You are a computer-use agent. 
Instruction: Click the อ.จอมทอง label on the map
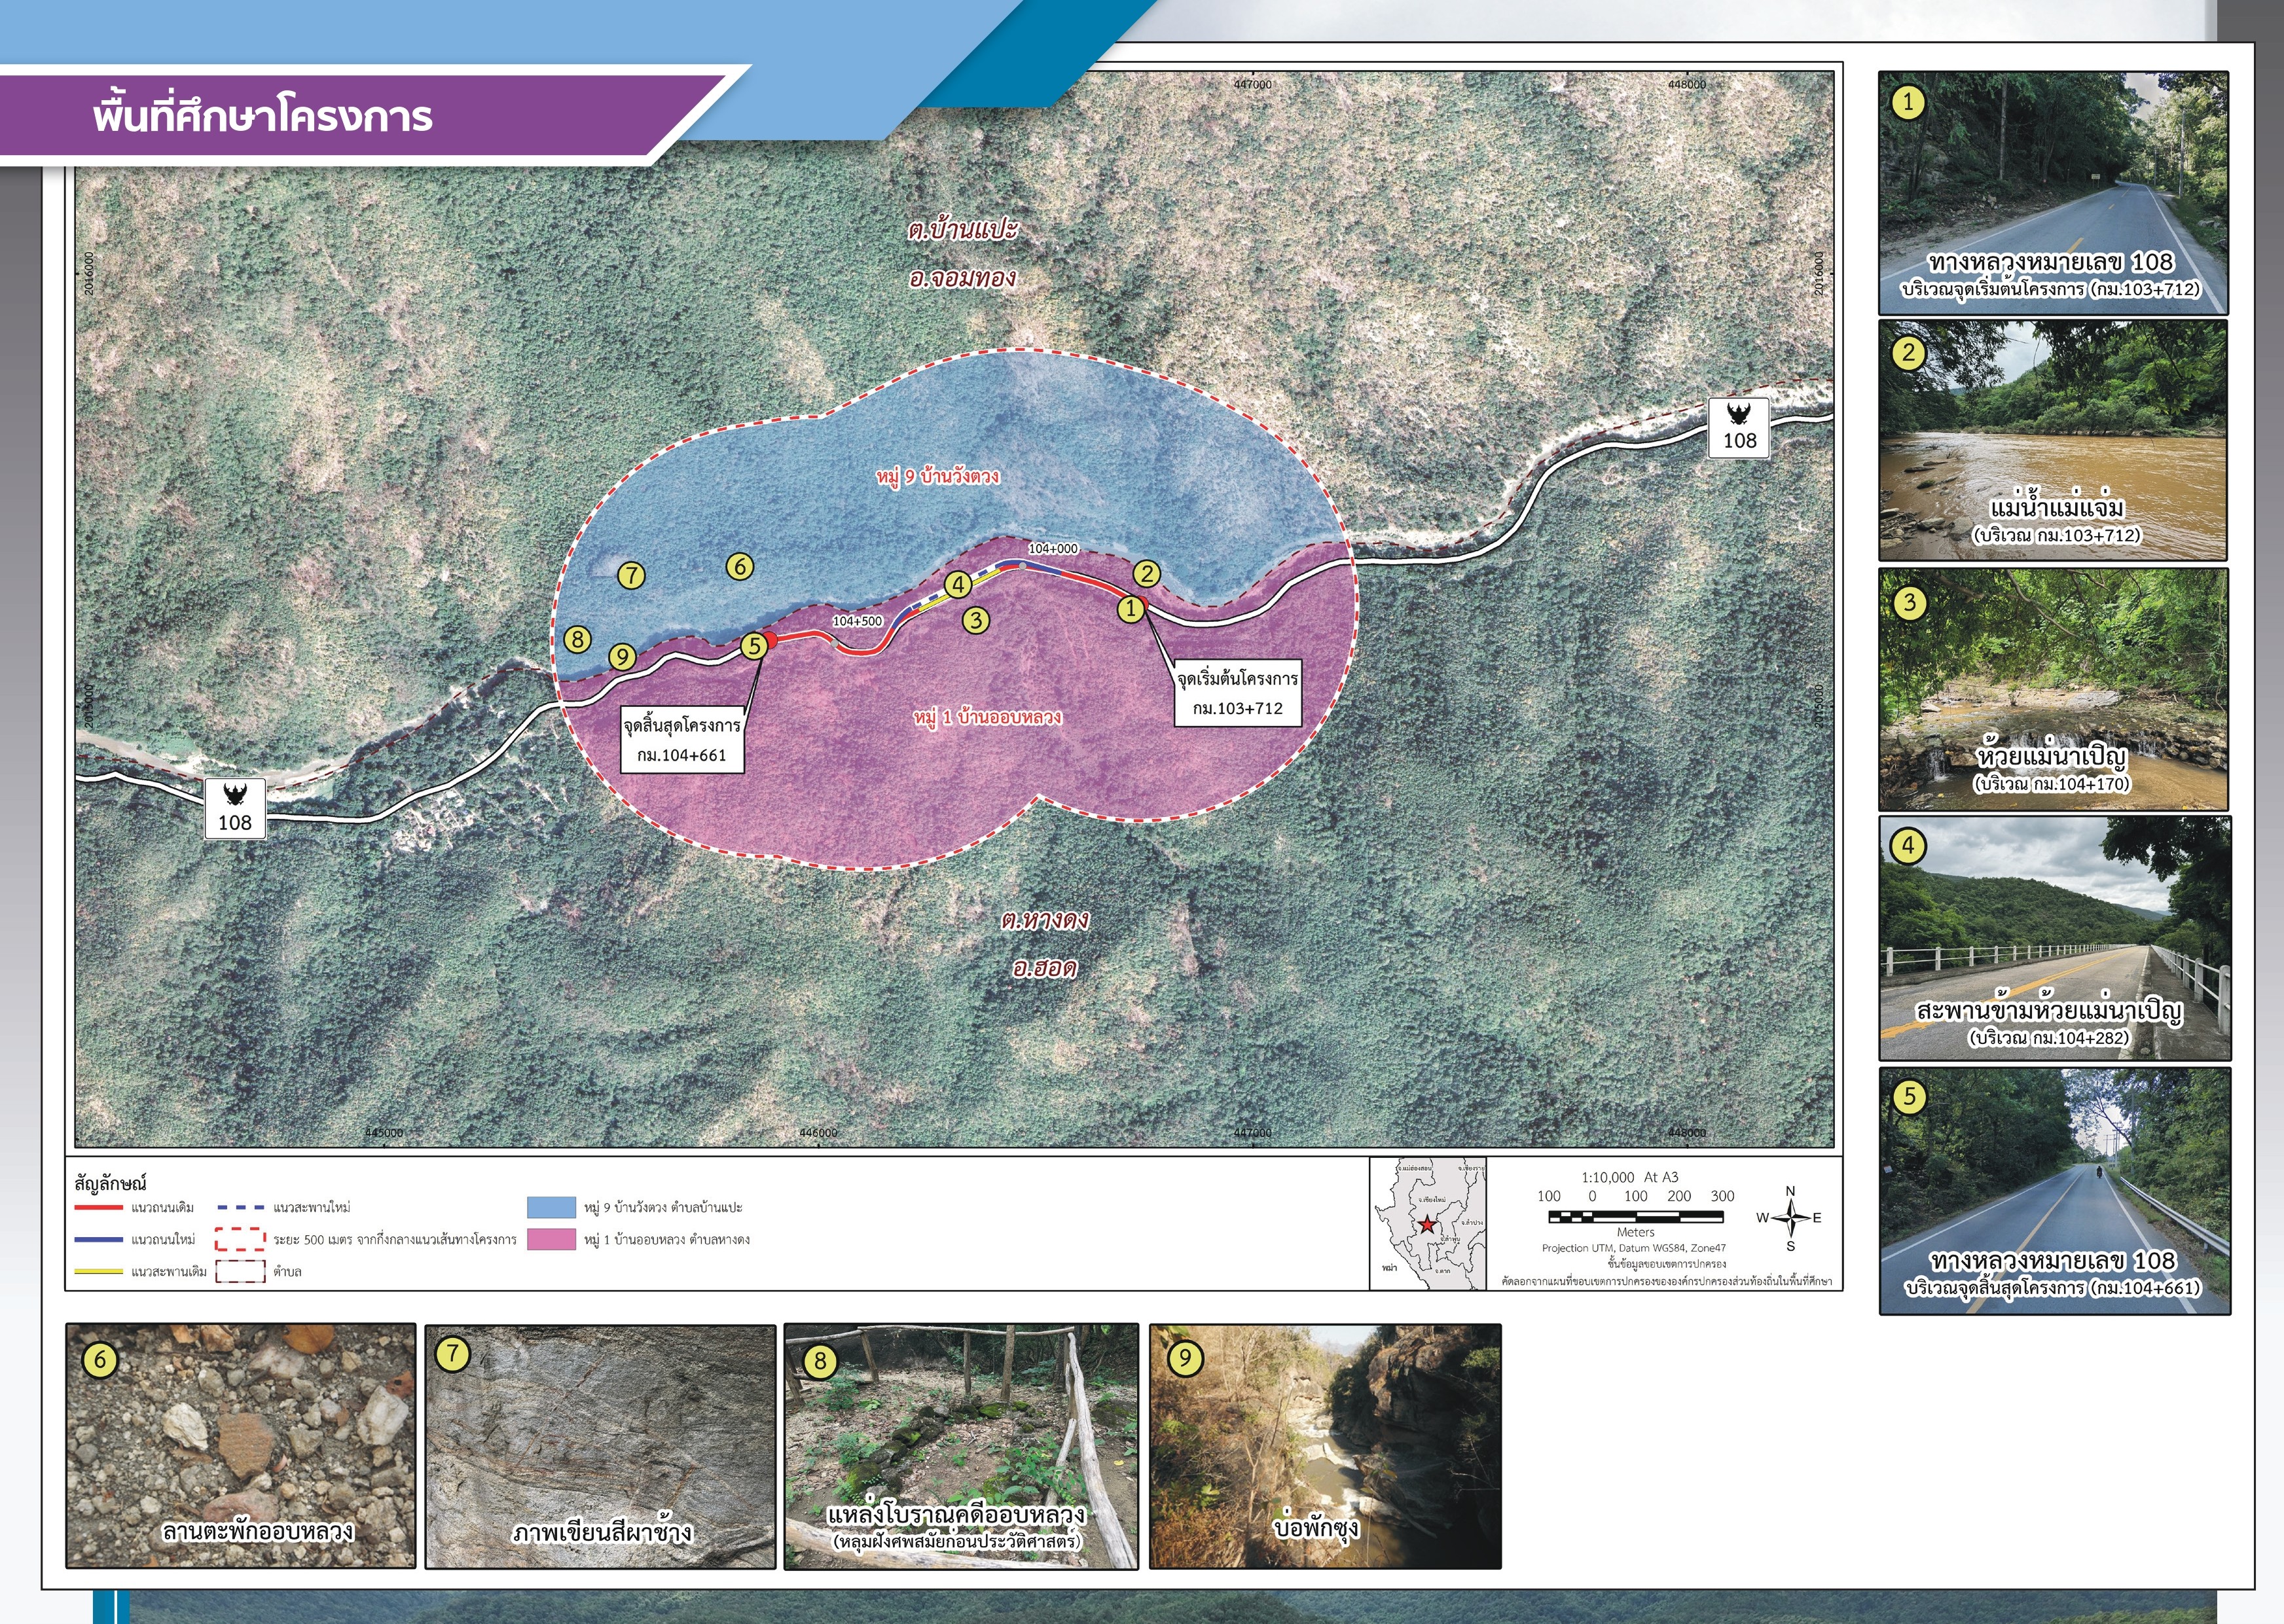tap(962, 278)
